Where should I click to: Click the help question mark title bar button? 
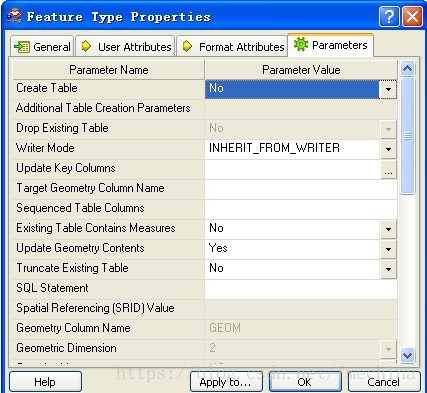point(389,16)
